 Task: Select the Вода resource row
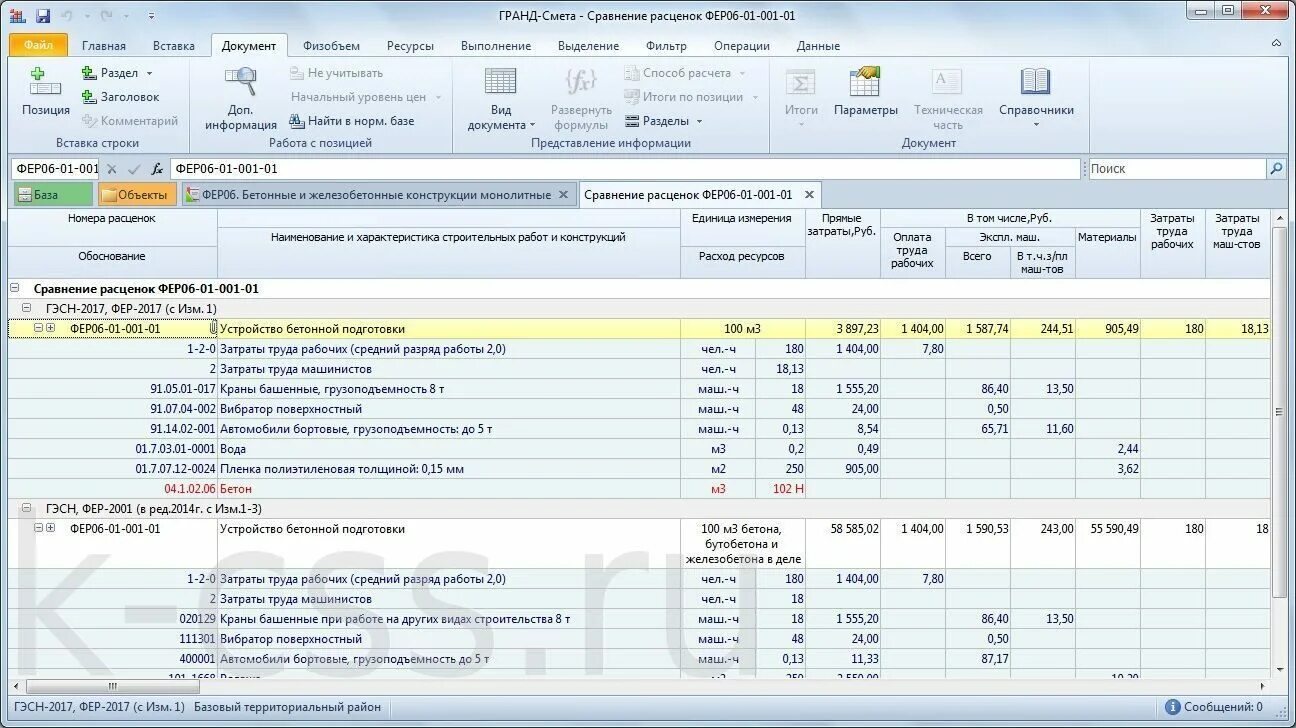(640, 449)
